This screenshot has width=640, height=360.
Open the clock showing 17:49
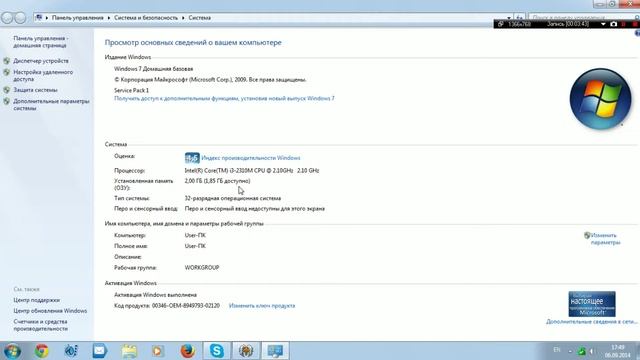[x=618, y=351]
